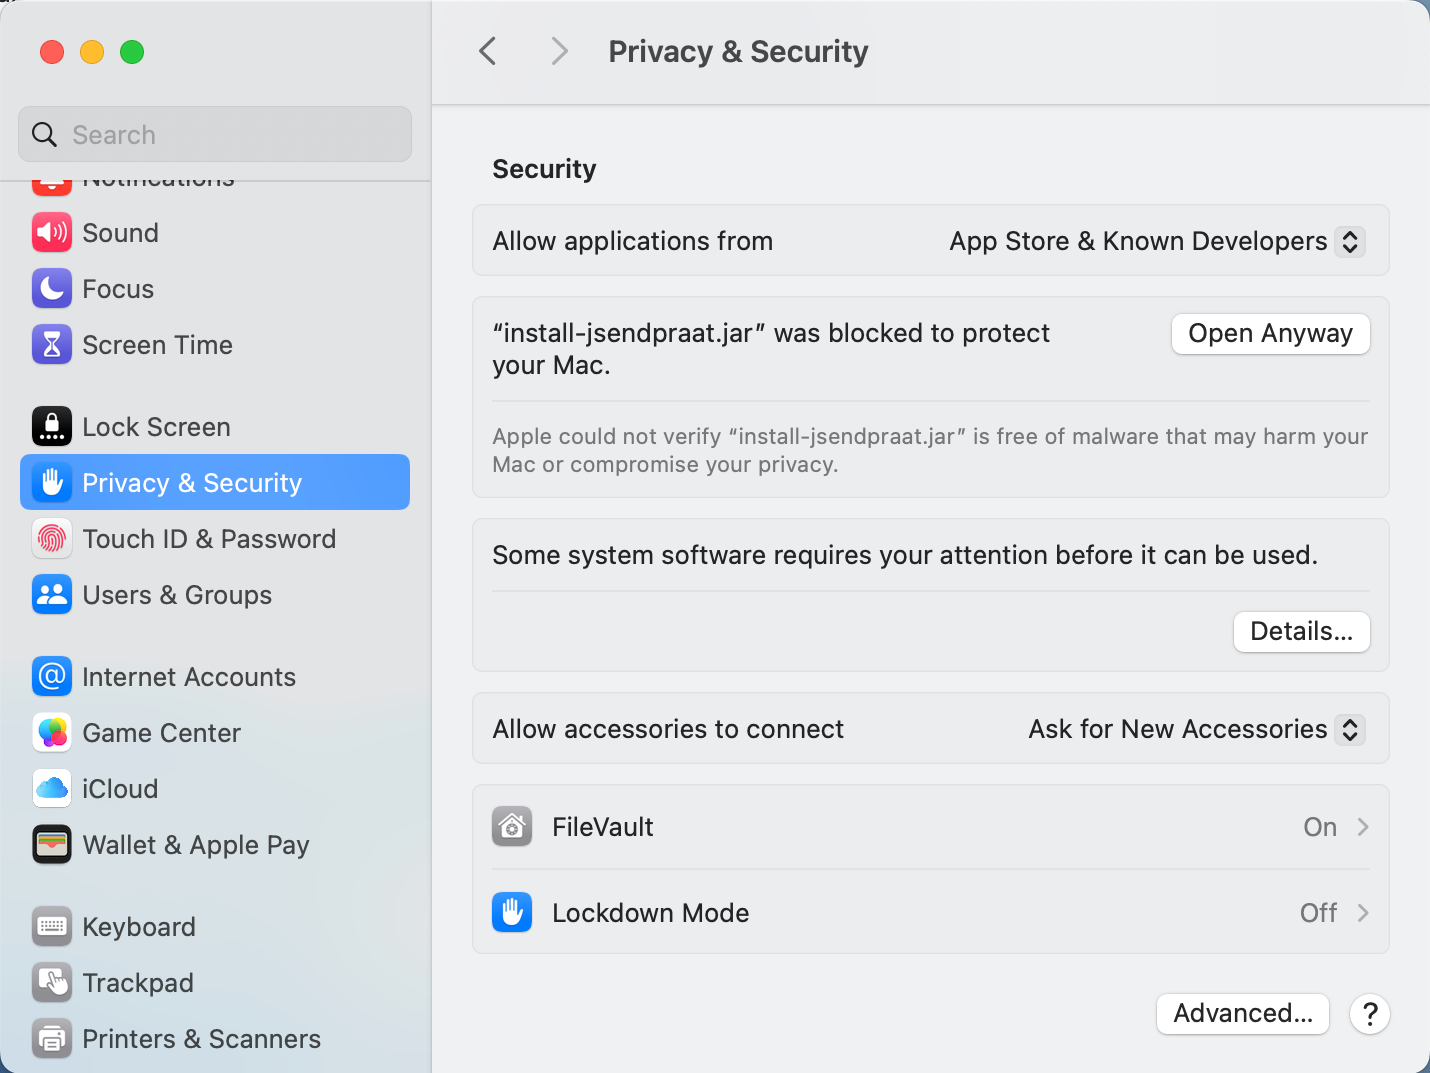Click the Internet Accounts @ icon

pos(52,677)
